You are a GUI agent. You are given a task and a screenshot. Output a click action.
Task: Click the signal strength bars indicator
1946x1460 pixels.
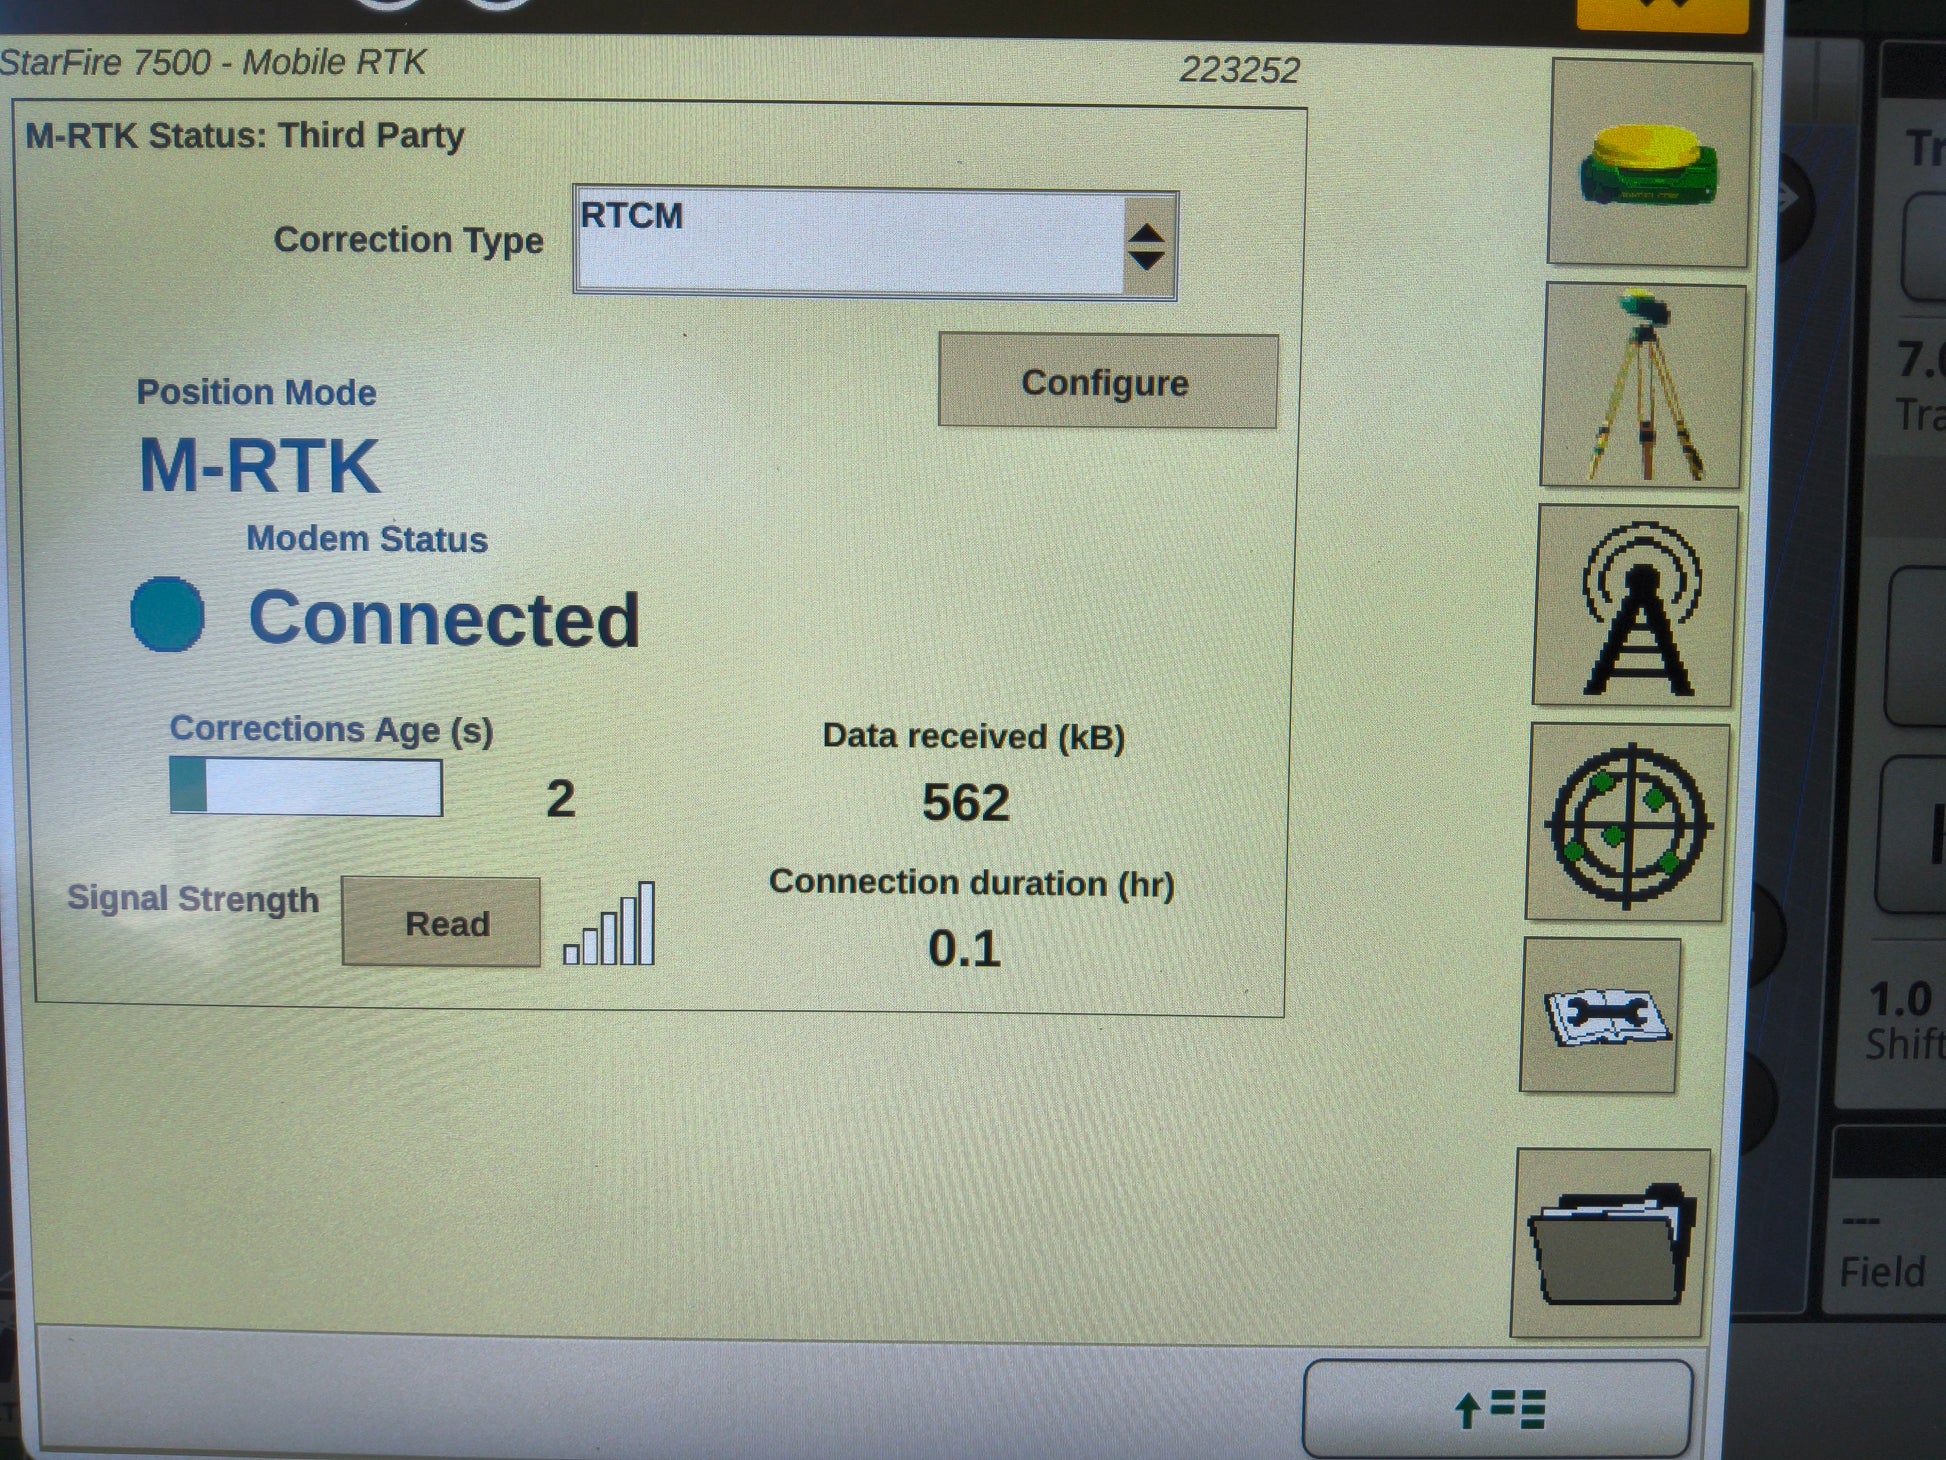(609, 923)
